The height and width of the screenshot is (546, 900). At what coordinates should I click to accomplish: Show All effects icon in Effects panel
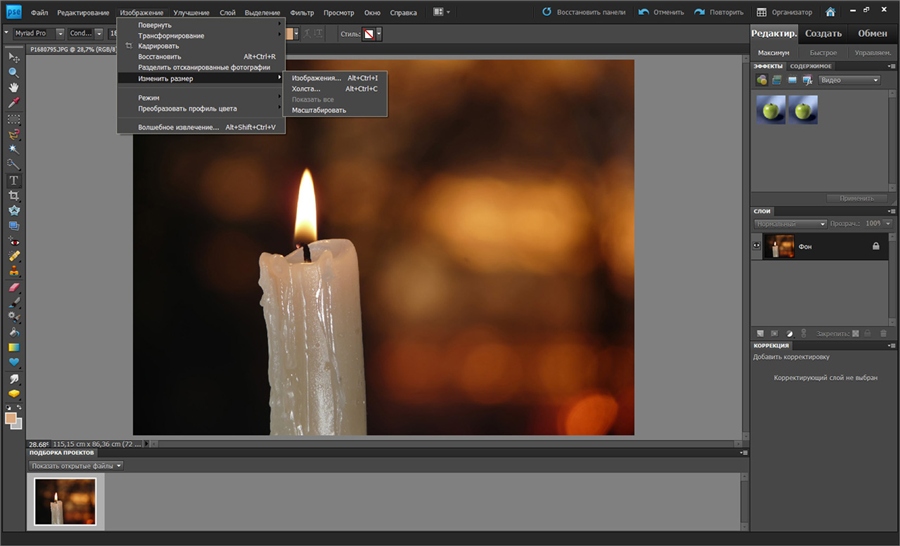(x=807, y=80)
